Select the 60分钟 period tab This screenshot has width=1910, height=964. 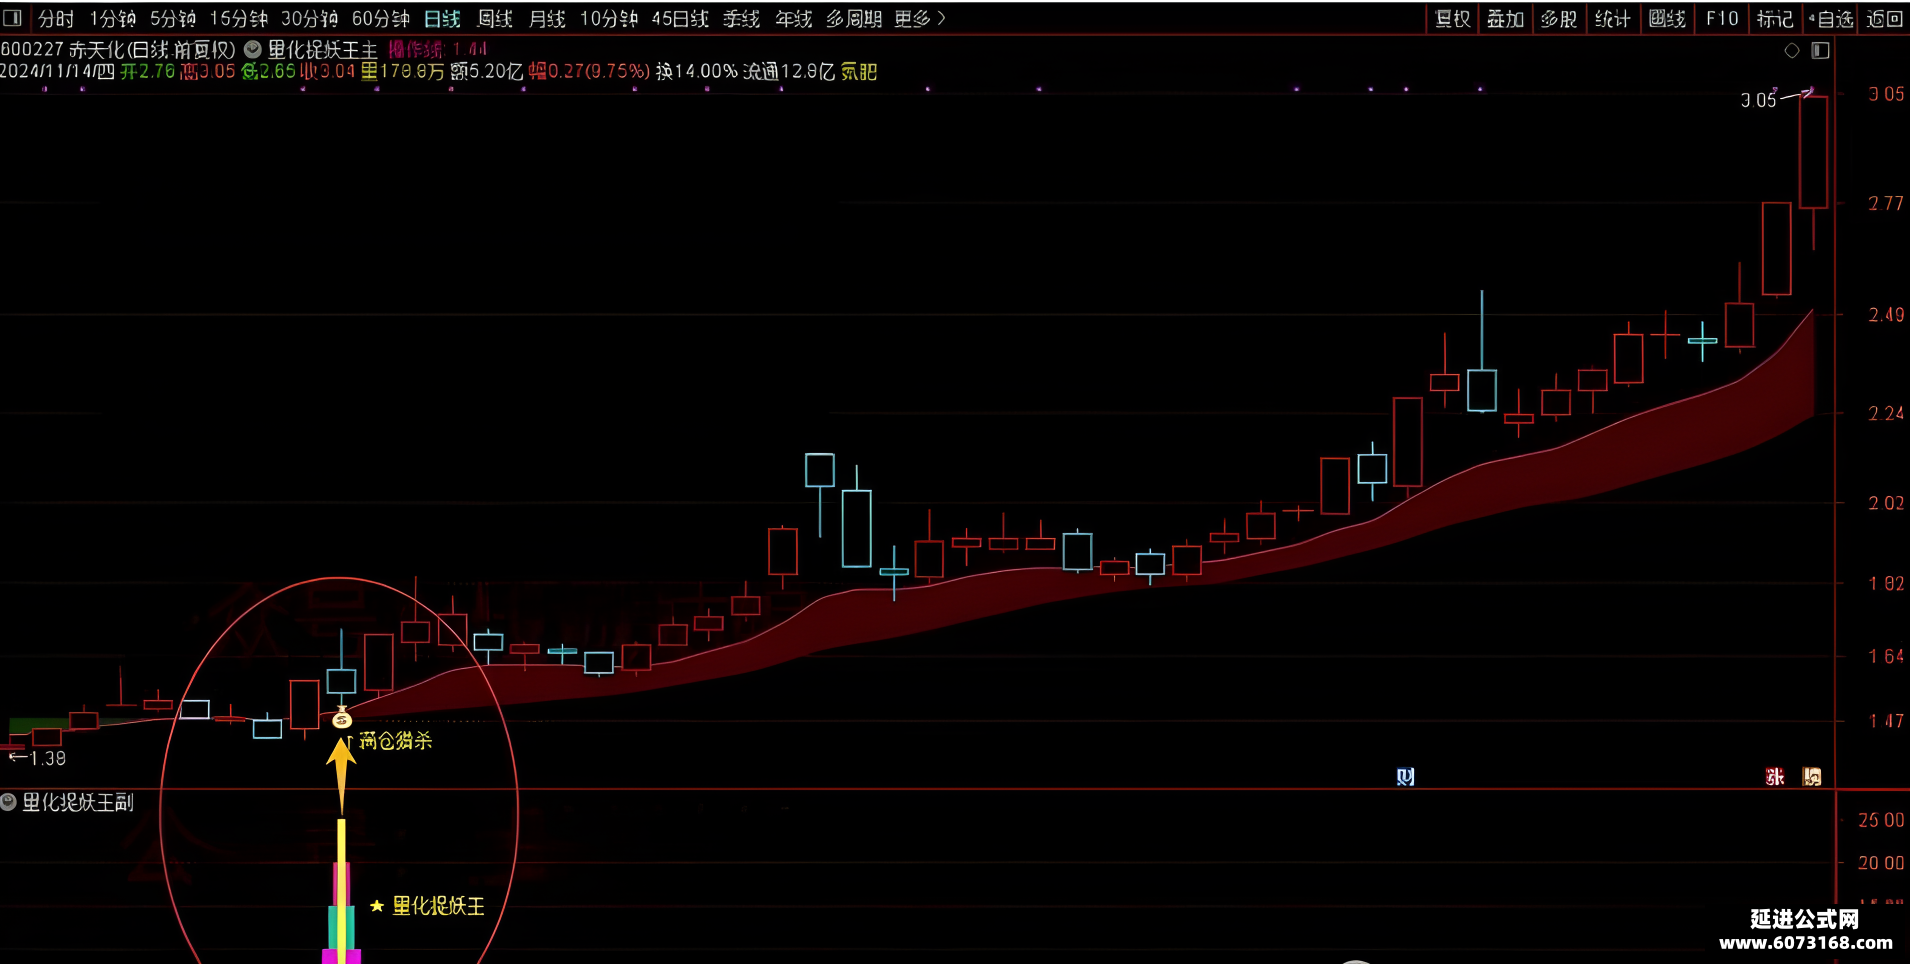[x=381, y=19]
